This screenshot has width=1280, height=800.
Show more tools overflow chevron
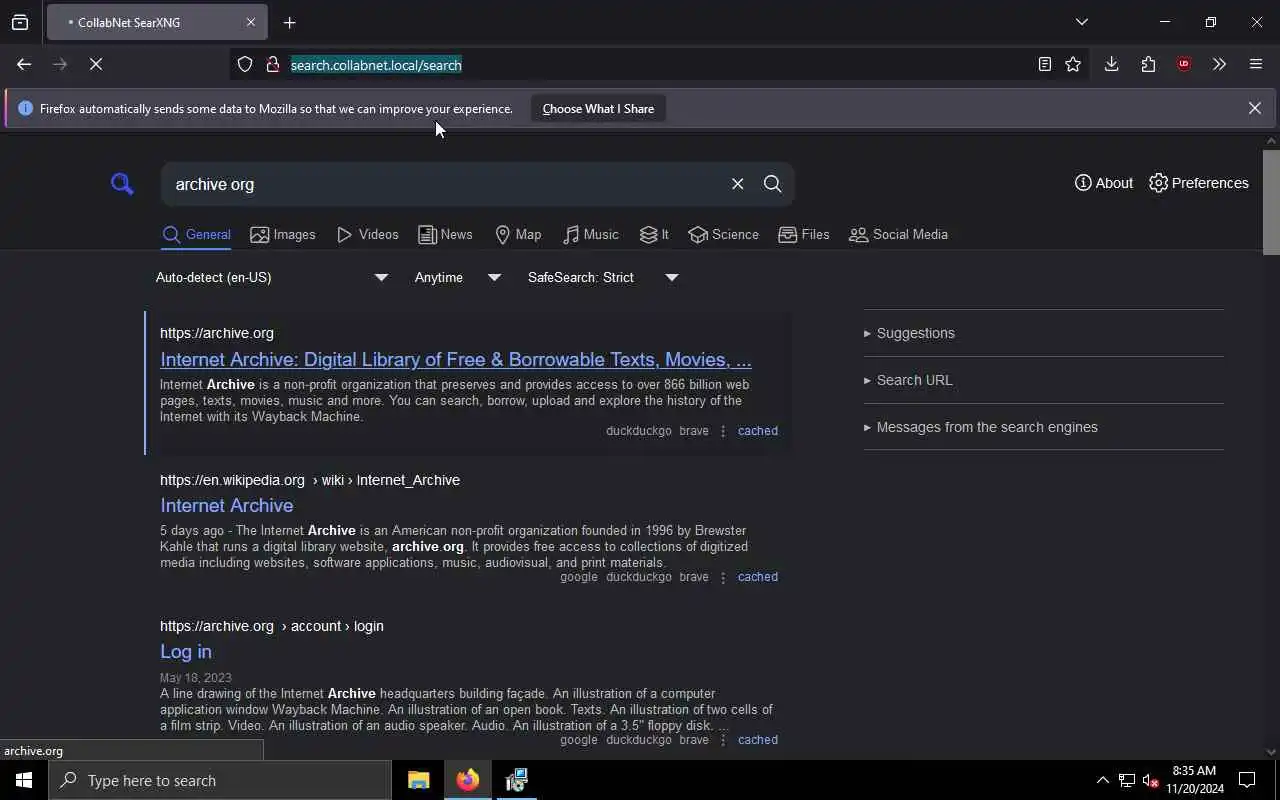(1219, 64)
